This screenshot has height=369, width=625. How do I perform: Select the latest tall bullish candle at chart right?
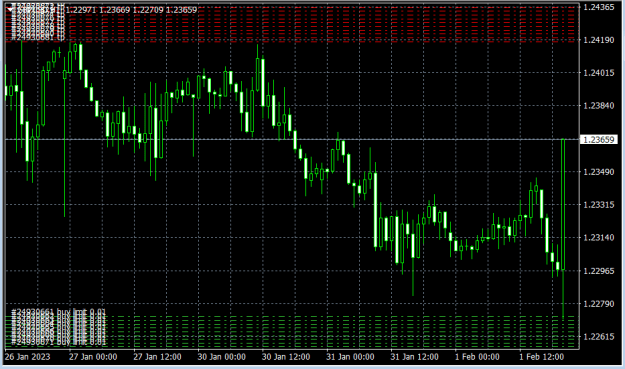(x=563, y=204)
